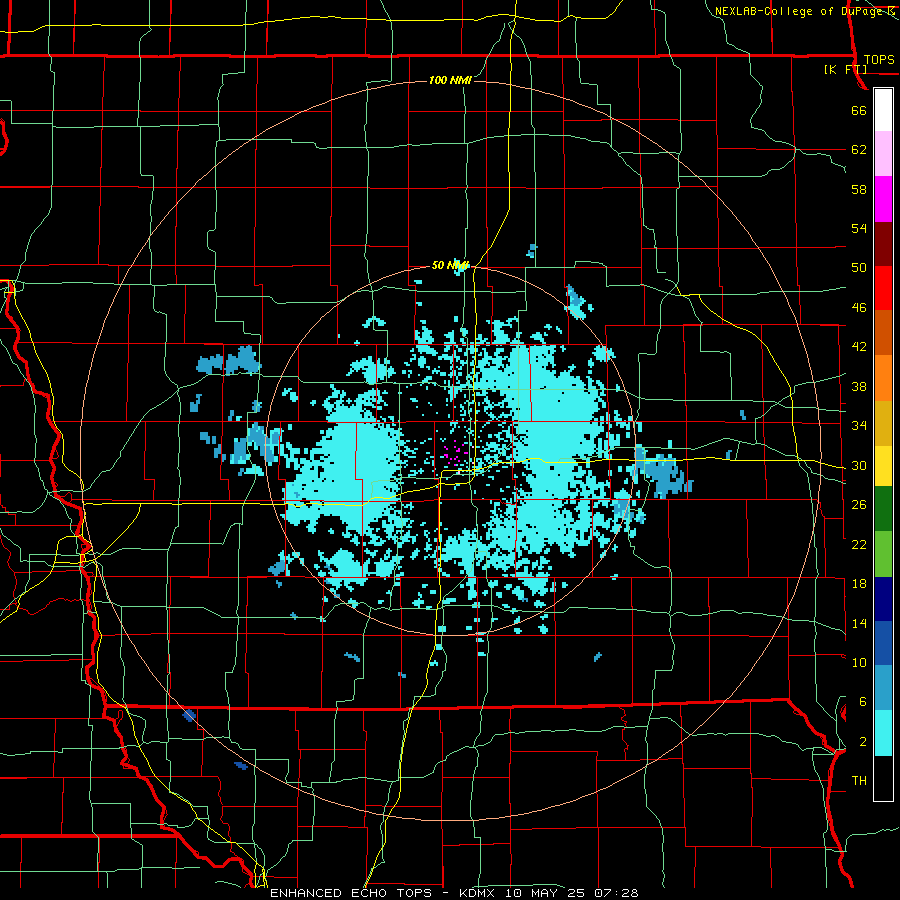The image size is (900, 900).
Task: Click the magenta legend swatch
Action: (883, 199)
